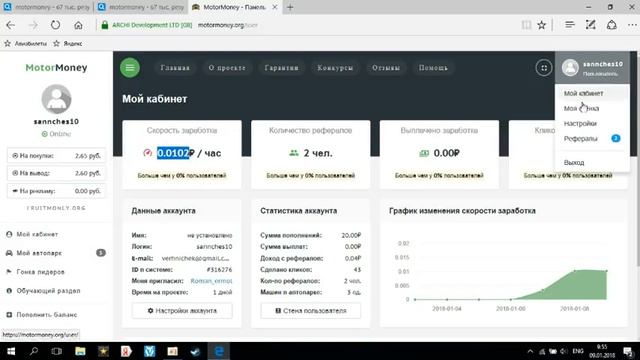The image size is (640, 360).
Task: Open Task View in taskbar
Action: pos(57,351)
